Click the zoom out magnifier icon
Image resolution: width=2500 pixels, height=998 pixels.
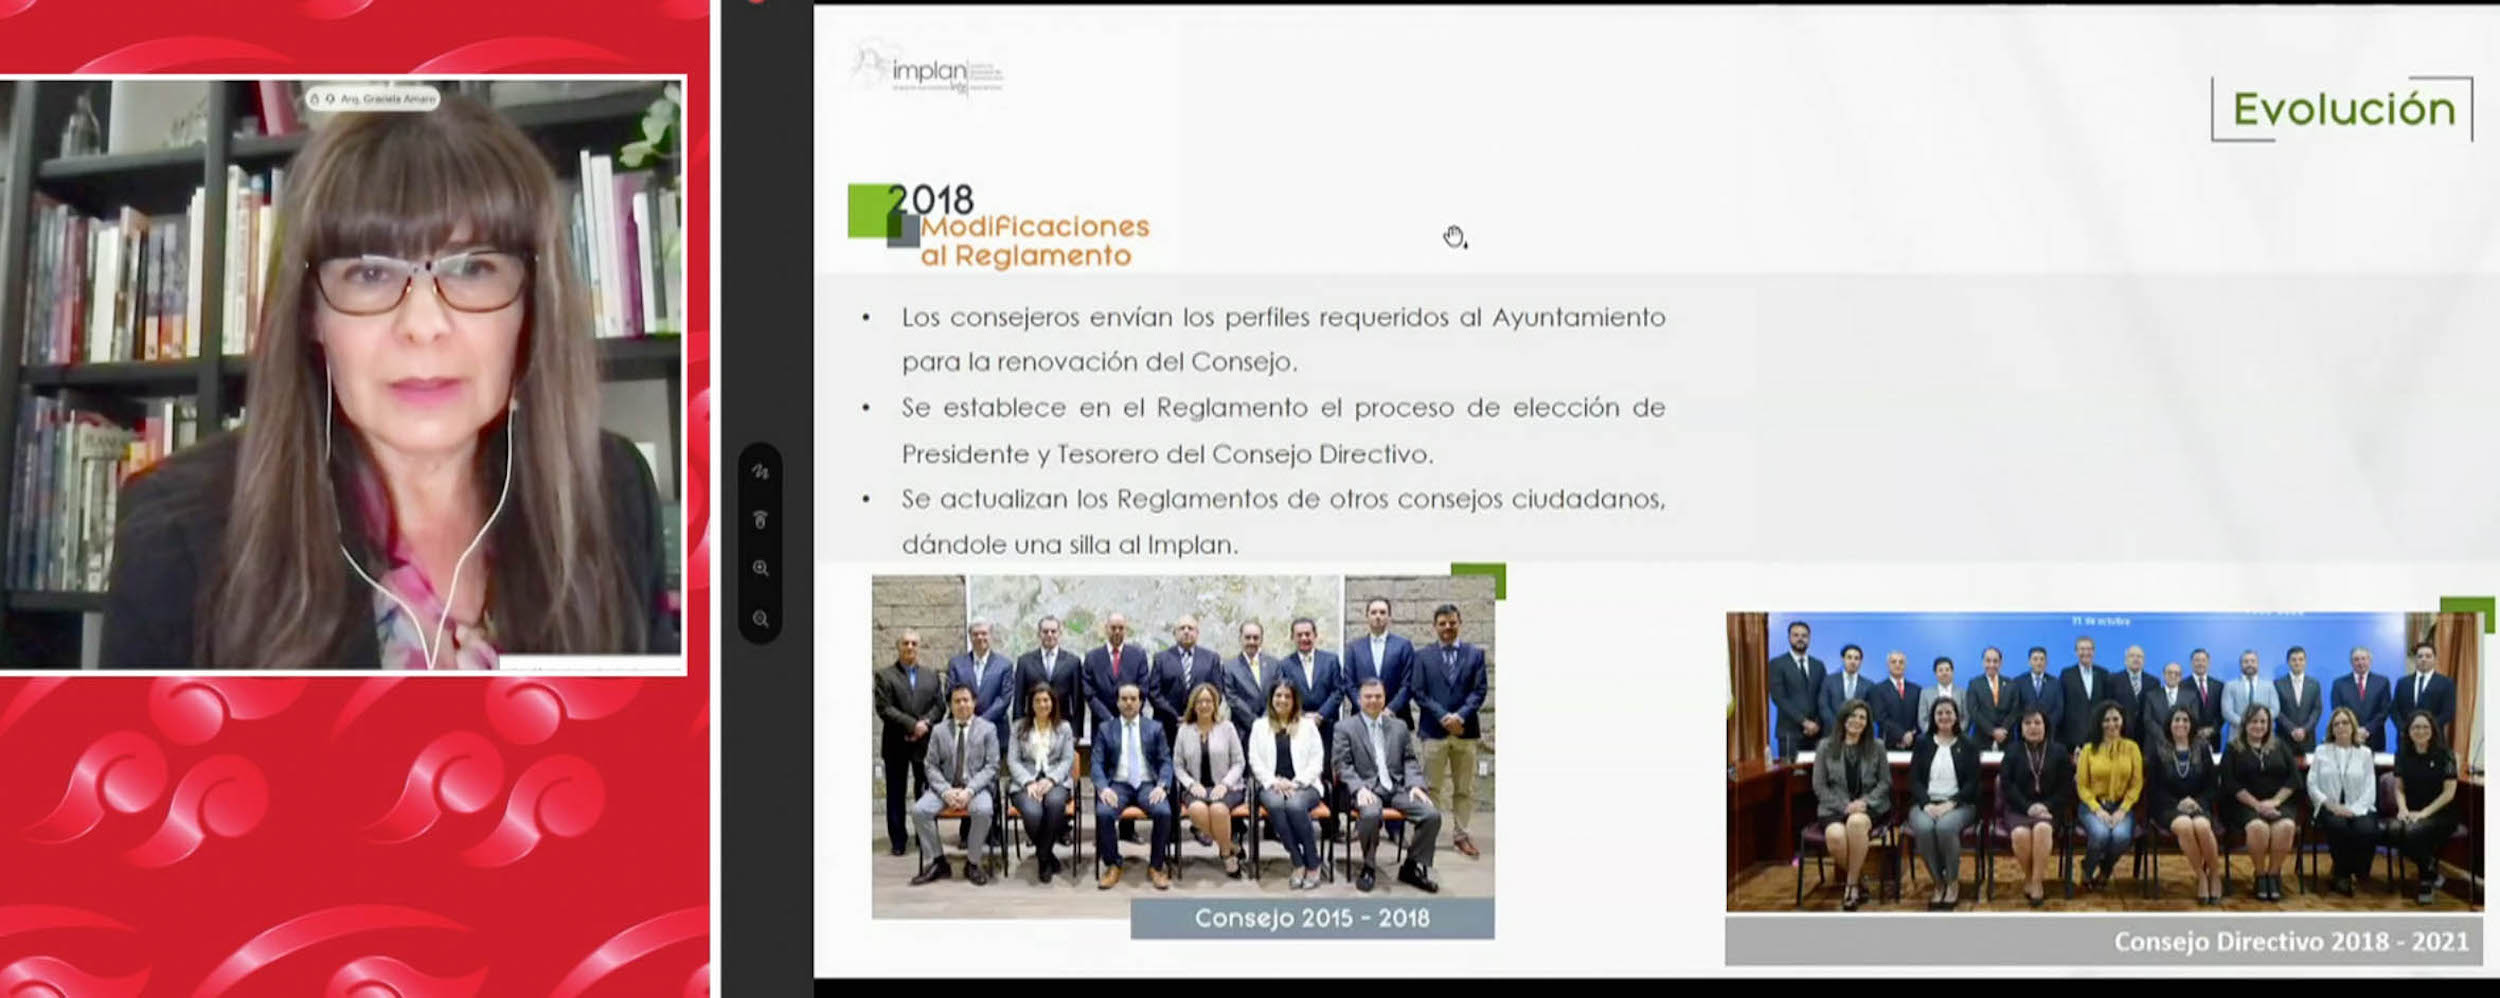760,619
